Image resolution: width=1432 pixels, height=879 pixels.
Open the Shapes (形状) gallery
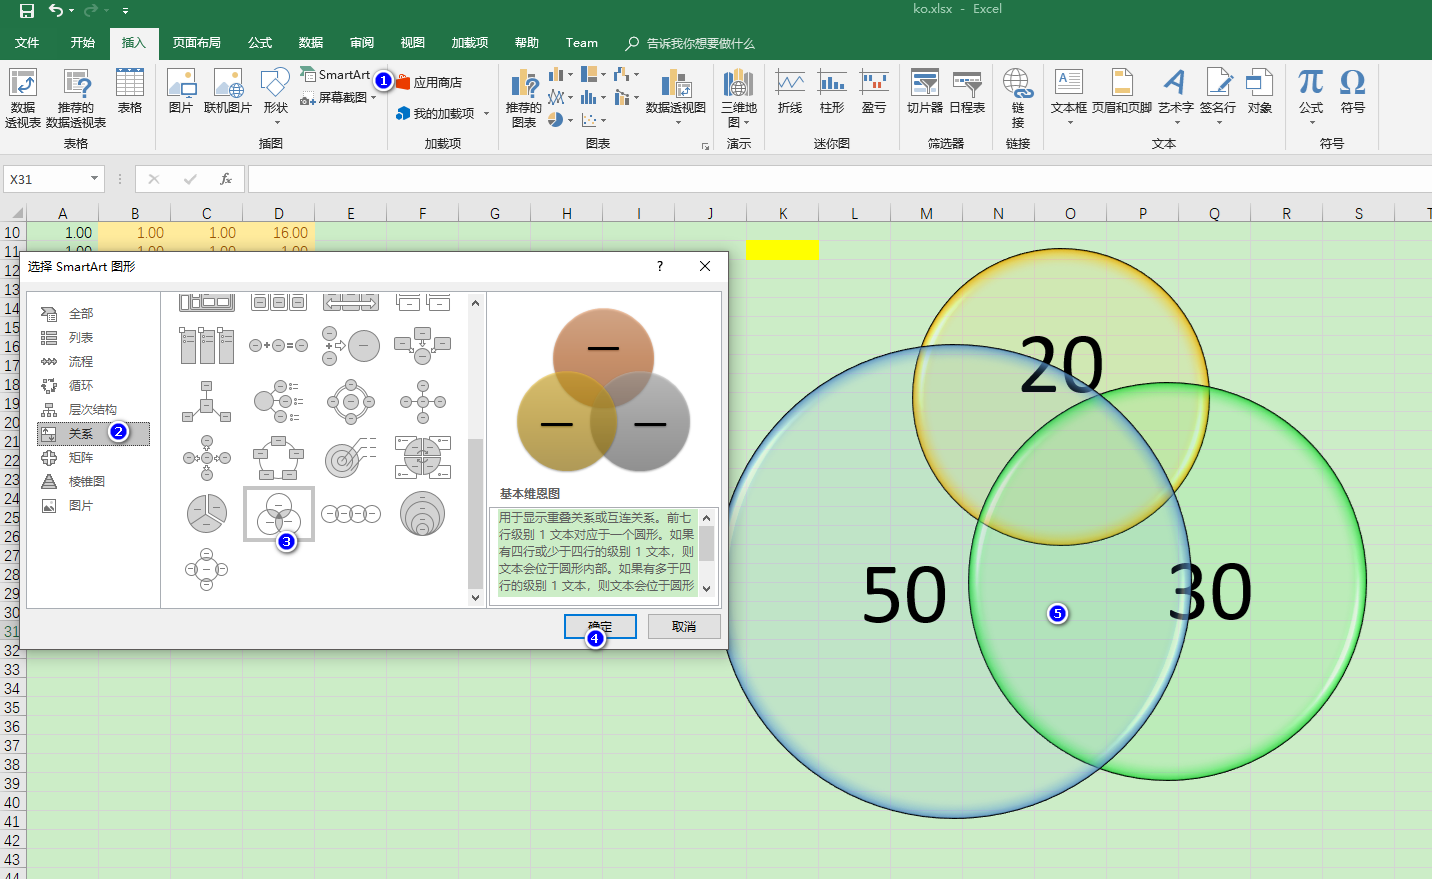point(276,96)
